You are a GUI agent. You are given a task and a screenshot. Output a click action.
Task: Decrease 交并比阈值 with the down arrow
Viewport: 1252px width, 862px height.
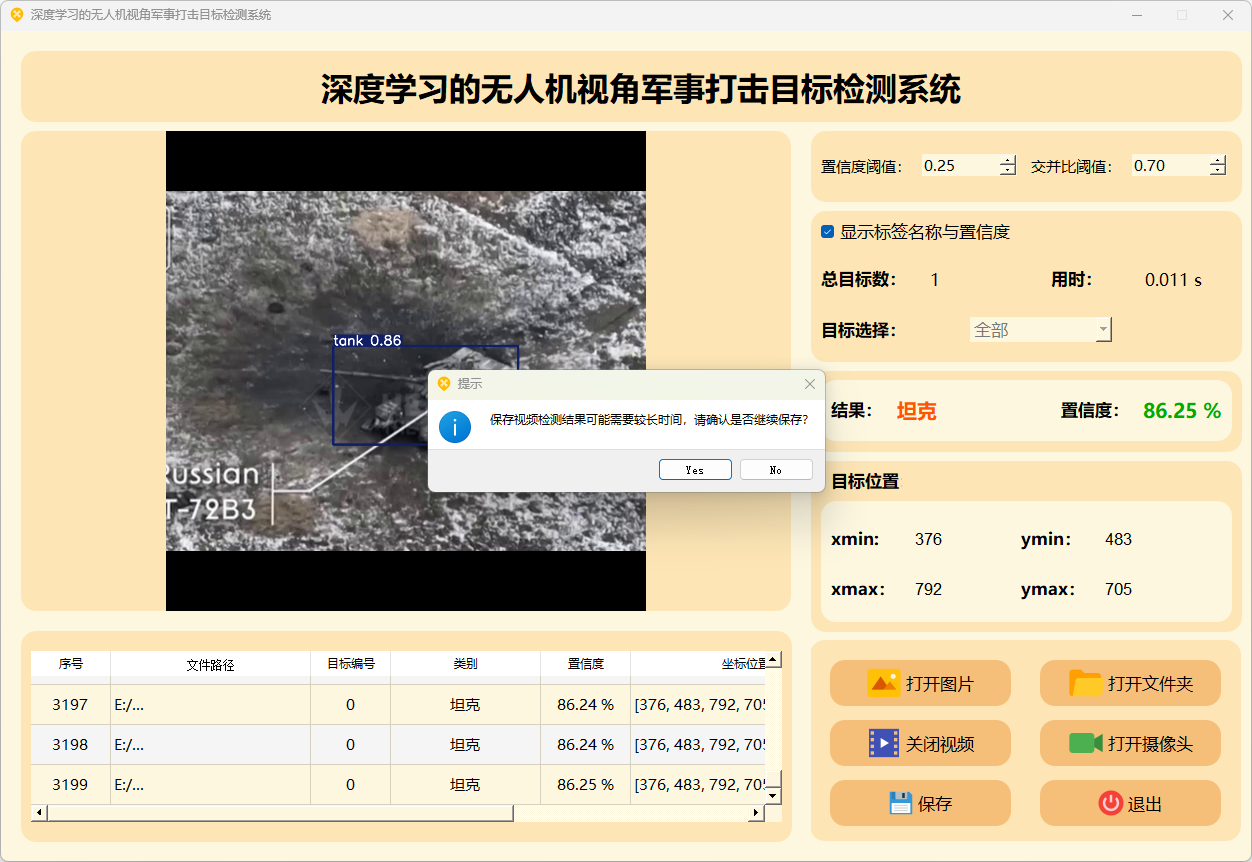(1217, 171)
